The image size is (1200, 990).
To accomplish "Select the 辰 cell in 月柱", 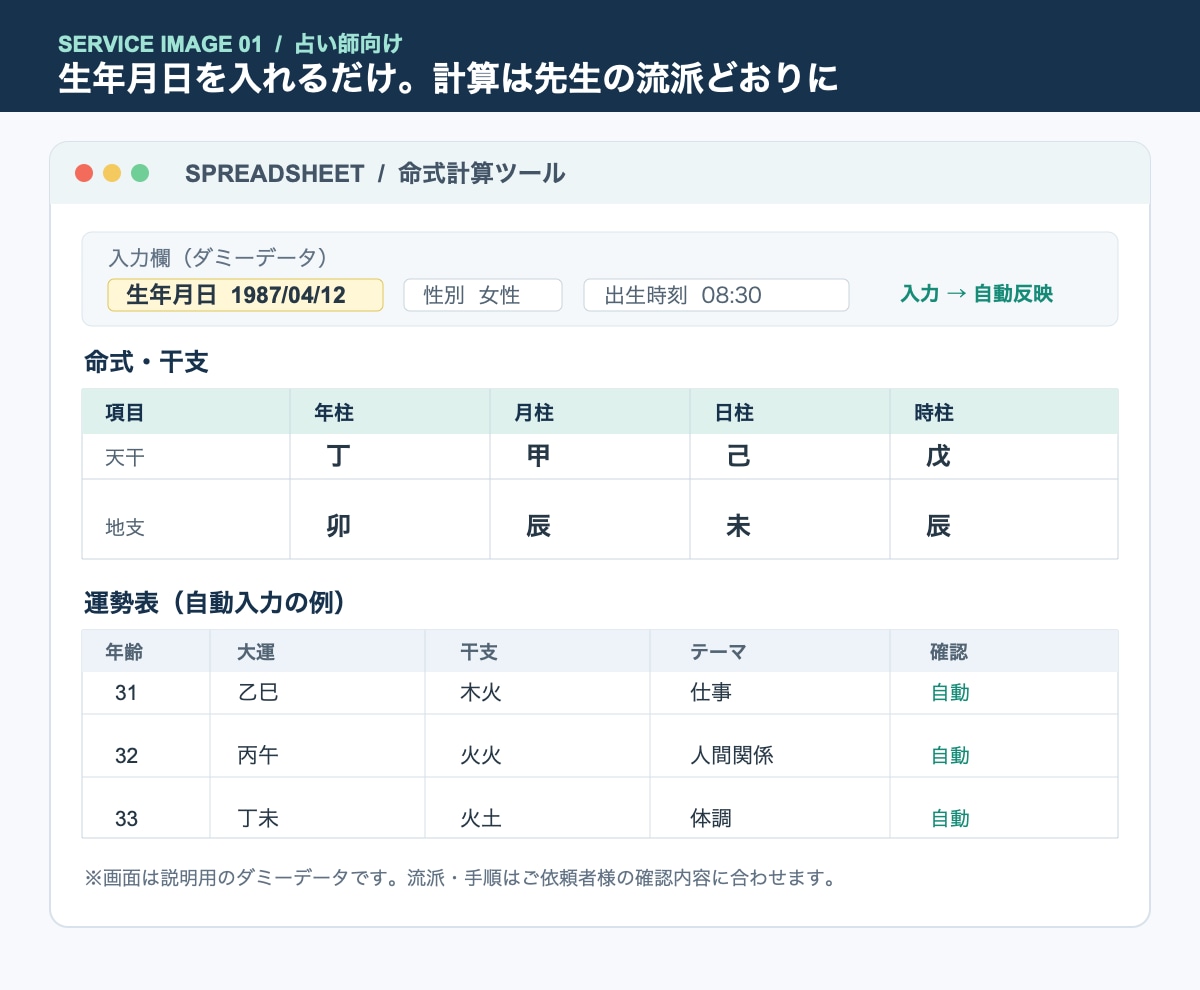I will pyautogui.click(x=590, y=519).
